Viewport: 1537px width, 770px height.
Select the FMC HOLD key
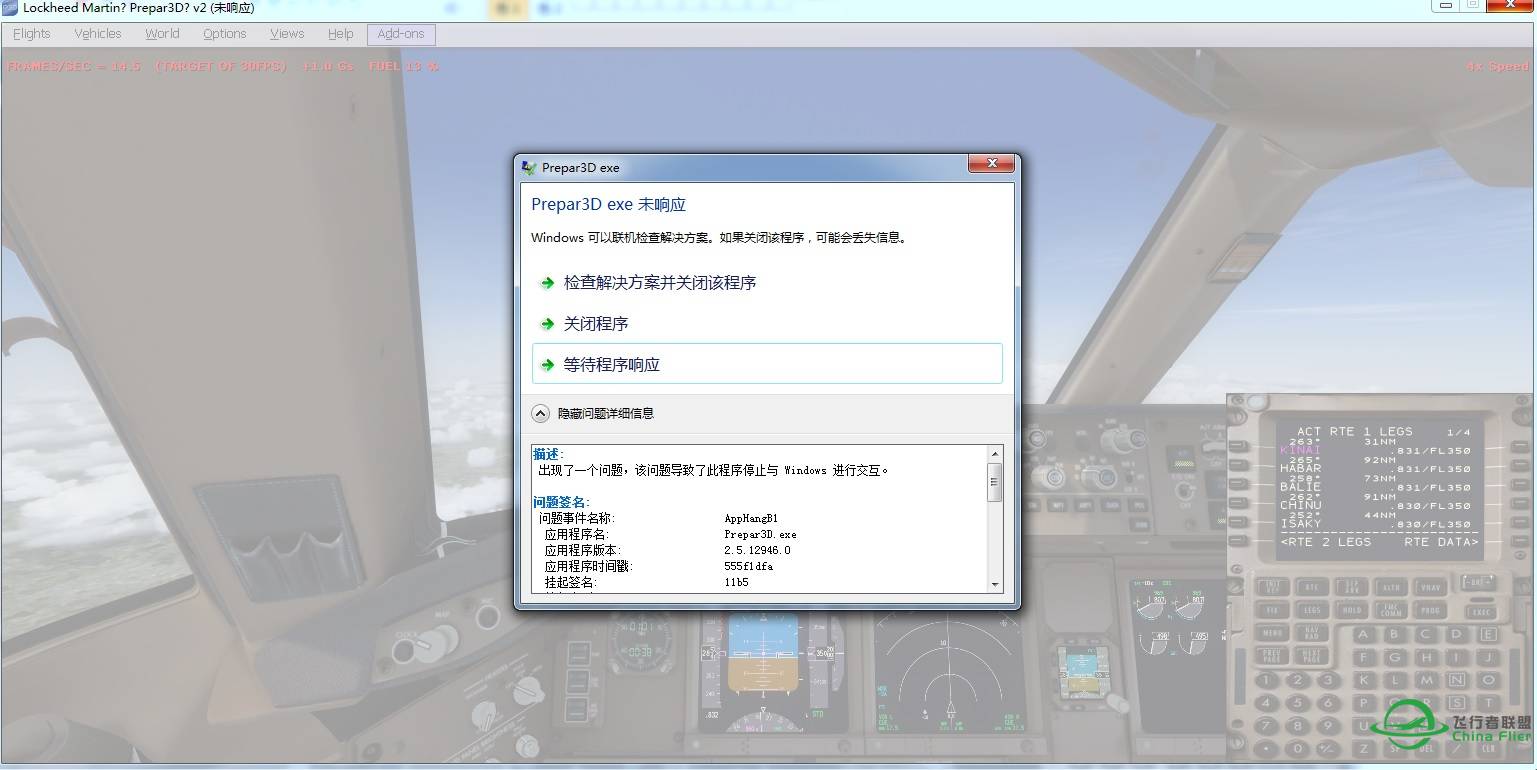[1351, 610]
